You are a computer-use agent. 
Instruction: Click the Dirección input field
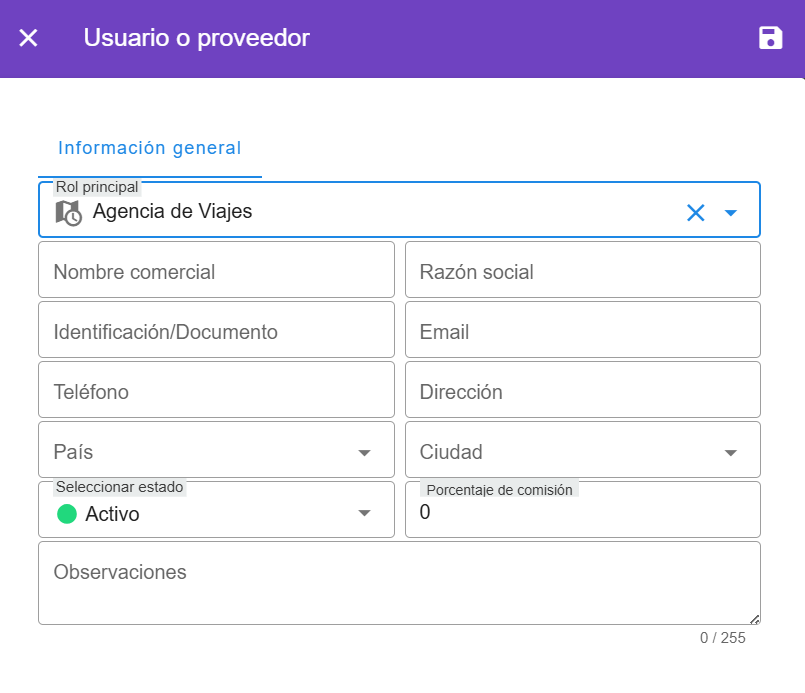582,392
